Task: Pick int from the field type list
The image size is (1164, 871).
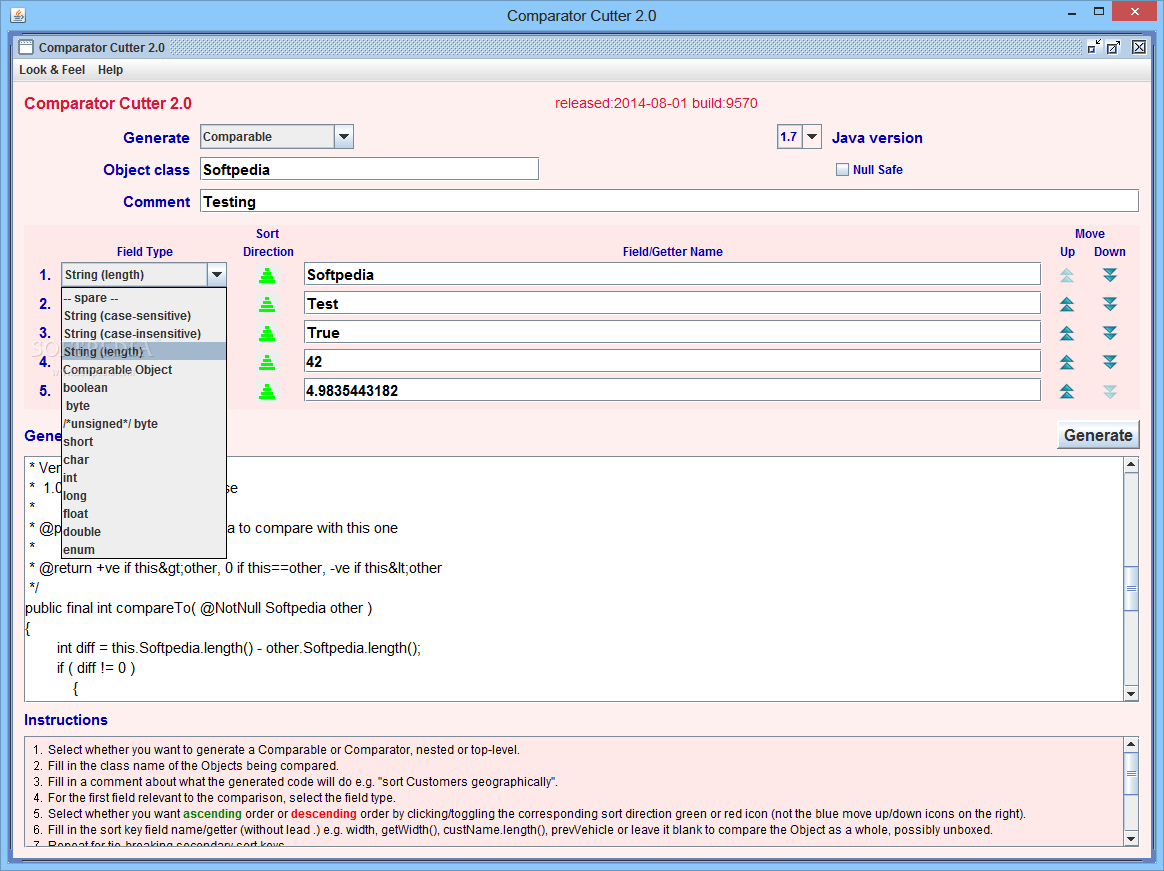Action: click(x=144, y=477)
